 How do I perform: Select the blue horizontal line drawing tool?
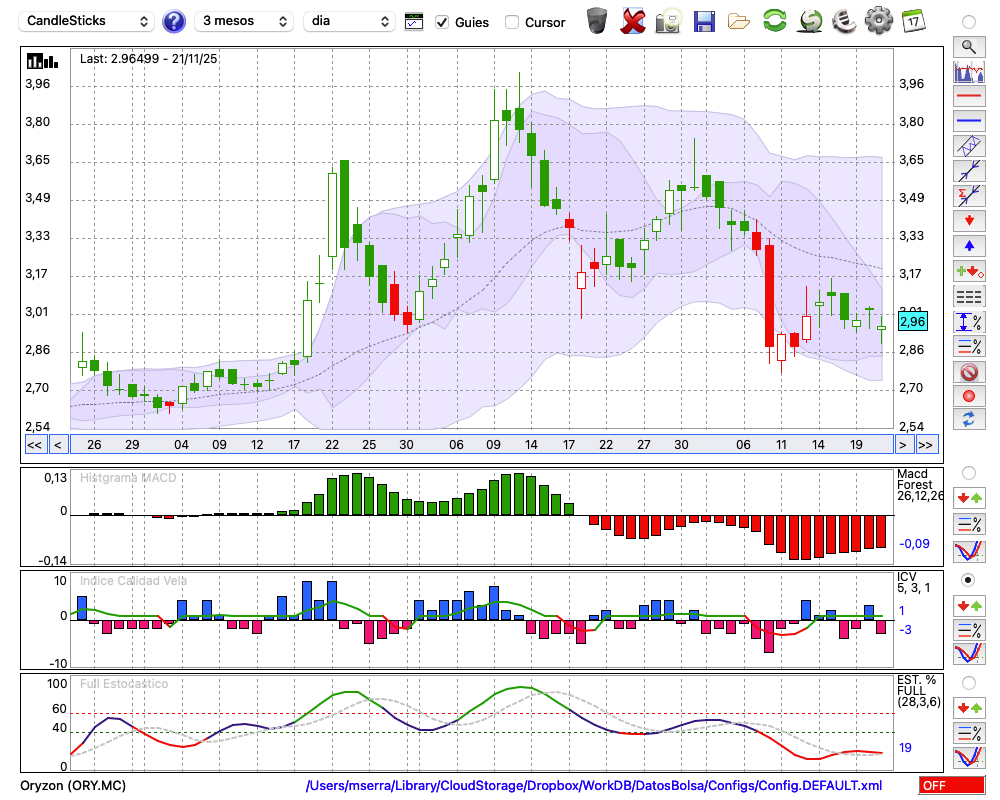[x=968, y=121]
